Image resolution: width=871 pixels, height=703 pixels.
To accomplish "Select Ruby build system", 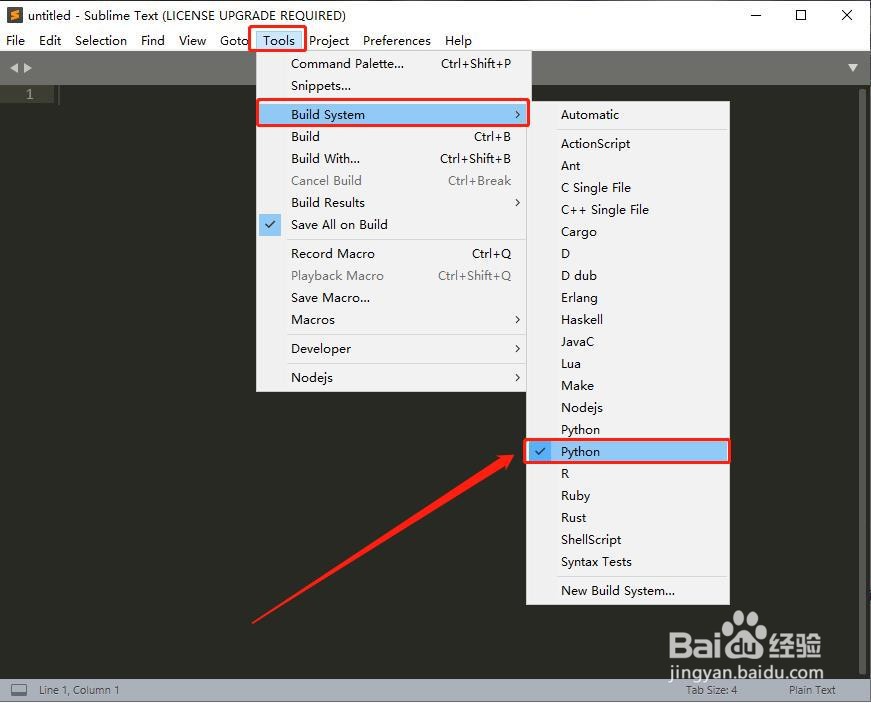I will (x=628, y=495).
